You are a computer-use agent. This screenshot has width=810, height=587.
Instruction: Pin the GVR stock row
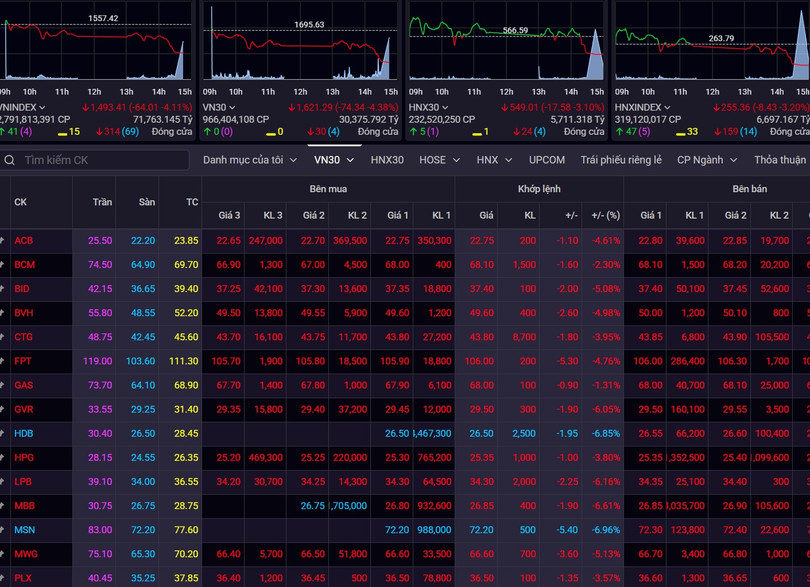(3, 409)
